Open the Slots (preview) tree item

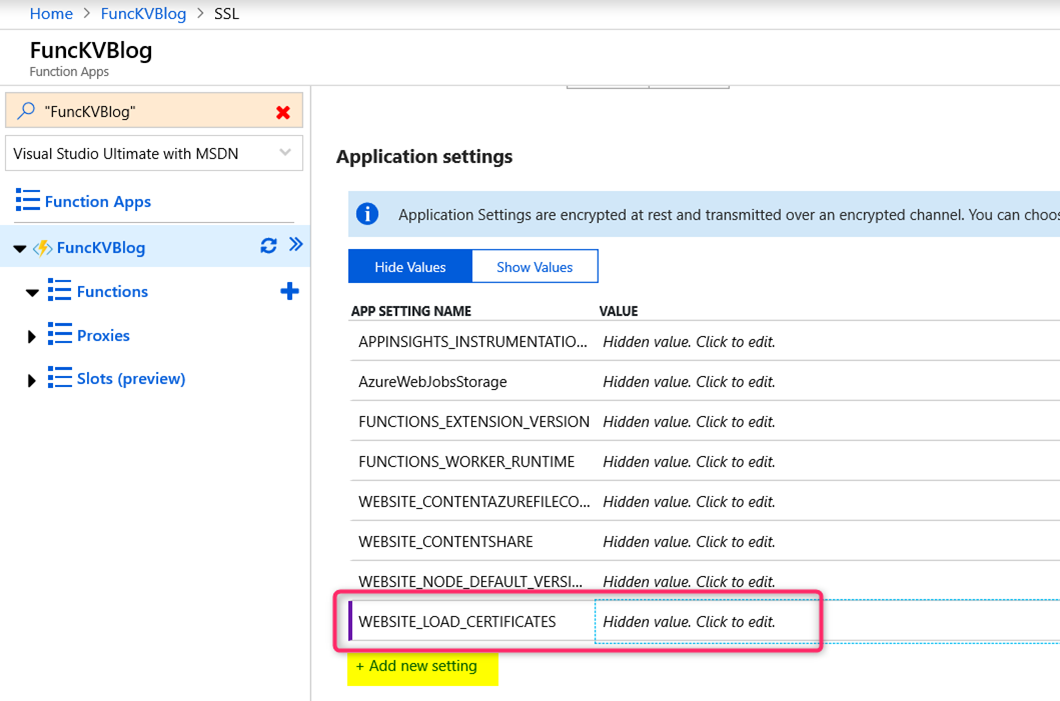coord(131,379)
